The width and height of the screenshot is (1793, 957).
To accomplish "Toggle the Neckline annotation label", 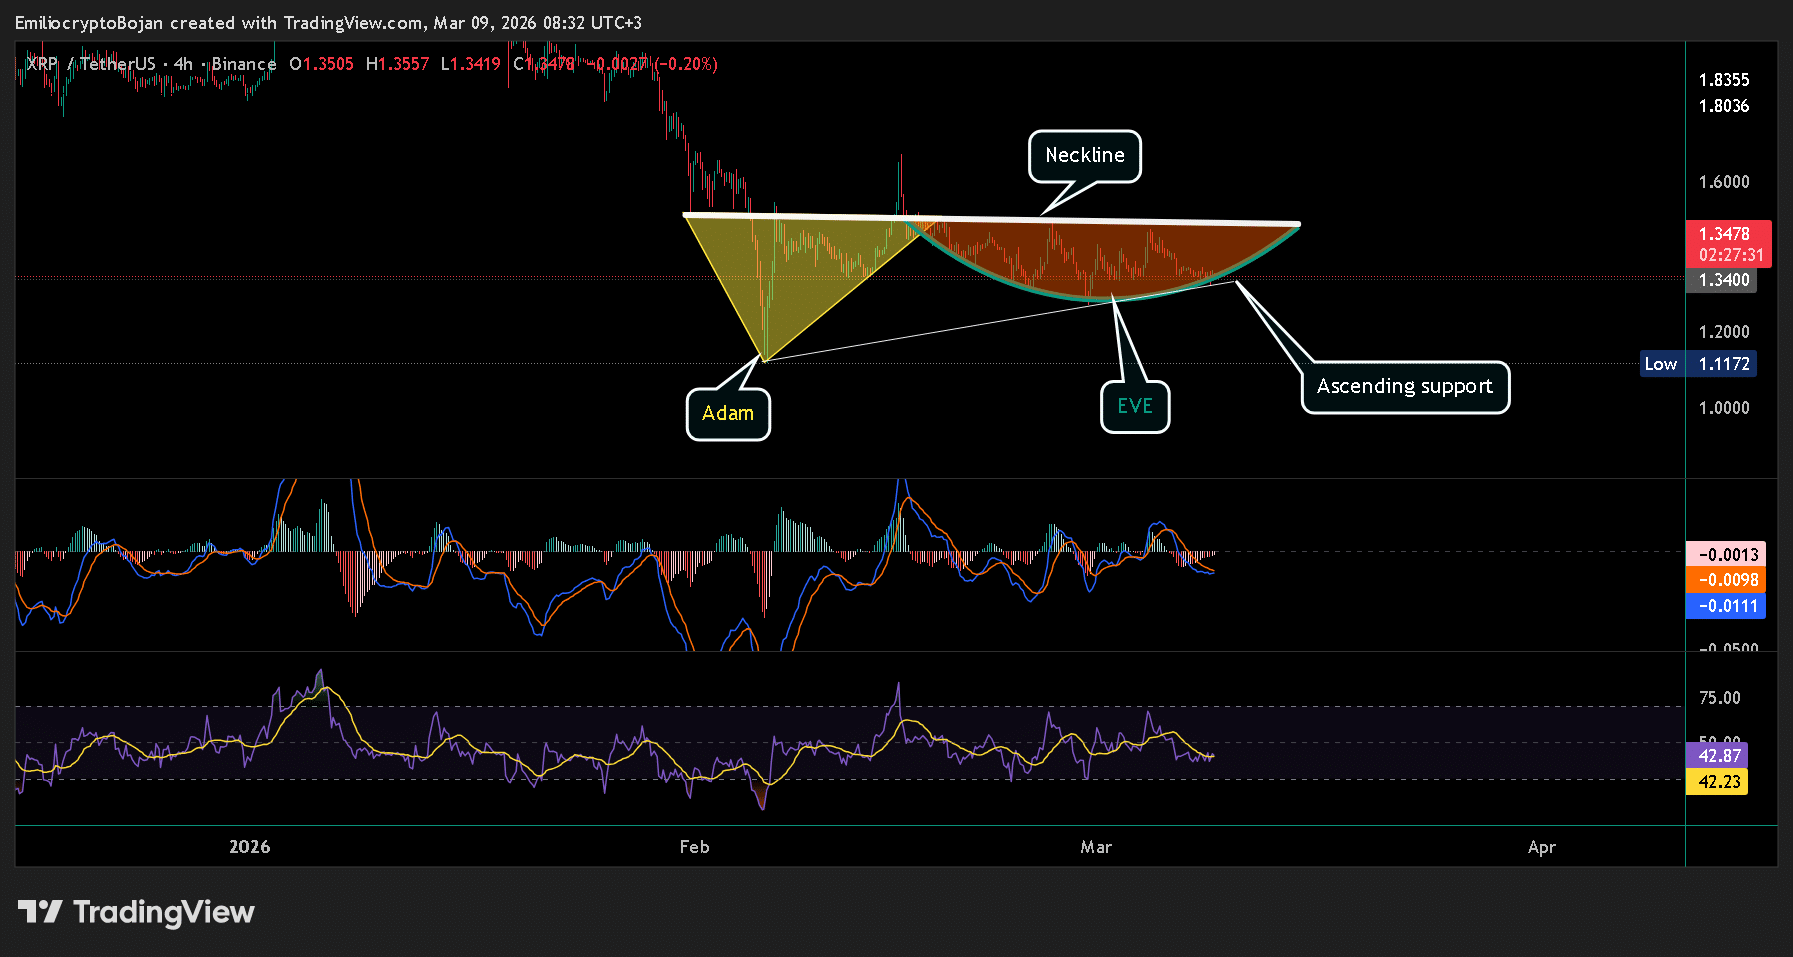I will [x=1084, y=156].
